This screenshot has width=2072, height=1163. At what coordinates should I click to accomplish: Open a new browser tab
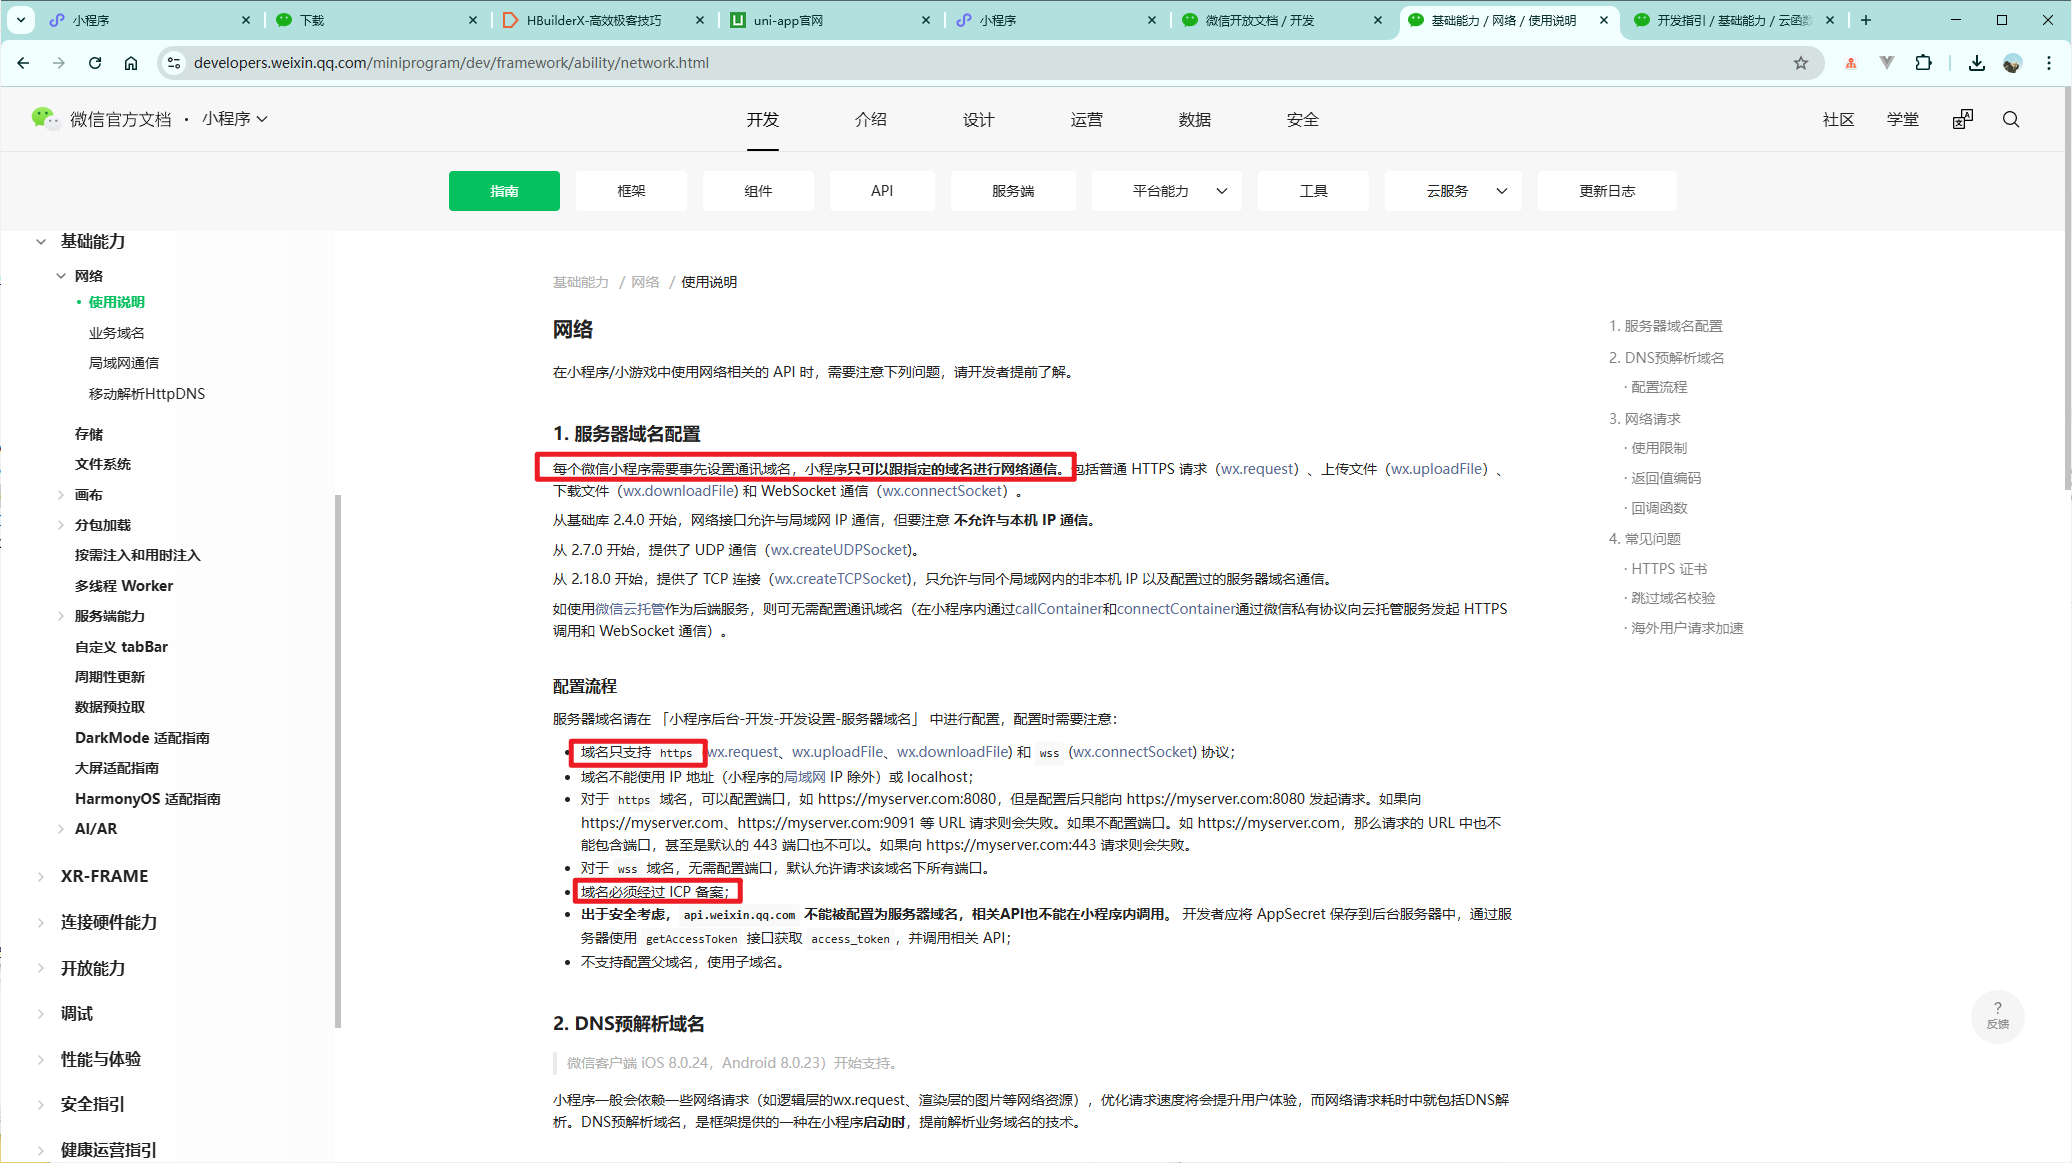(1866, 20)
